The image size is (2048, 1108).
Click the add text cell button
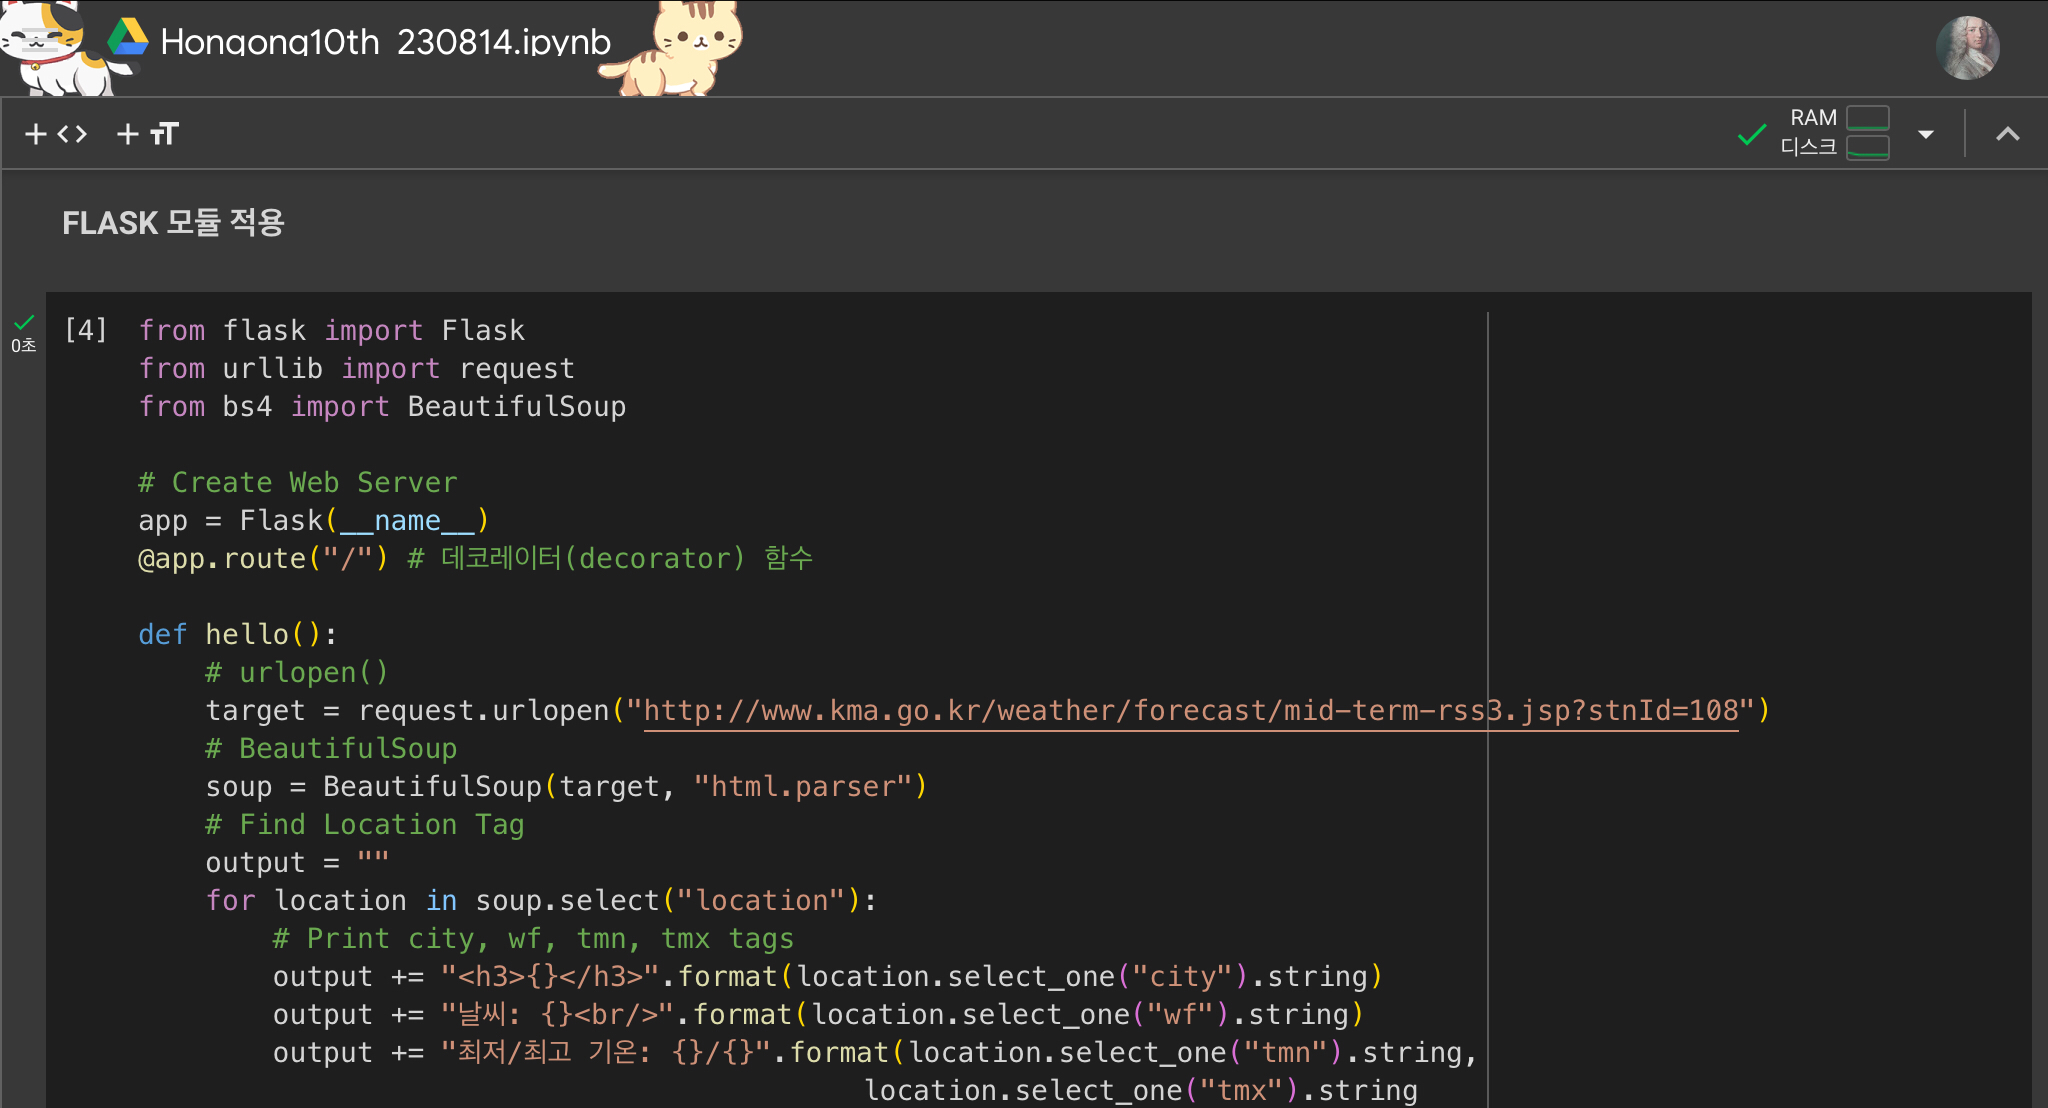click(148, 134)
